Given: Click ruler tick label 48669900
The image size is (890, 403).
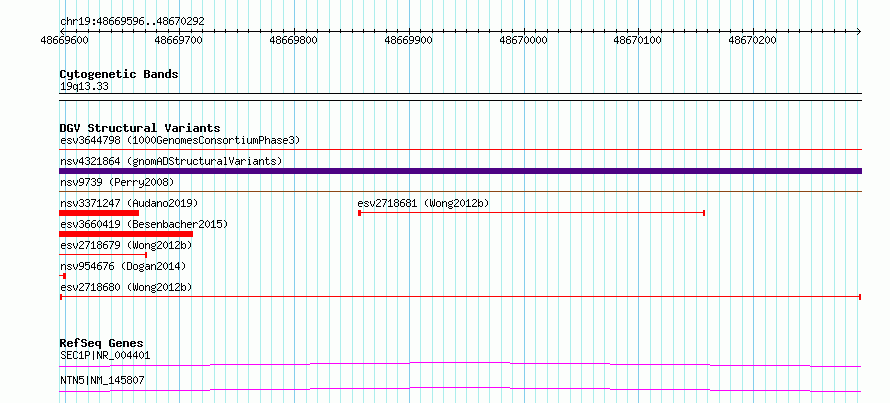Looking at the screenshot, I should (x=408, y=41).
